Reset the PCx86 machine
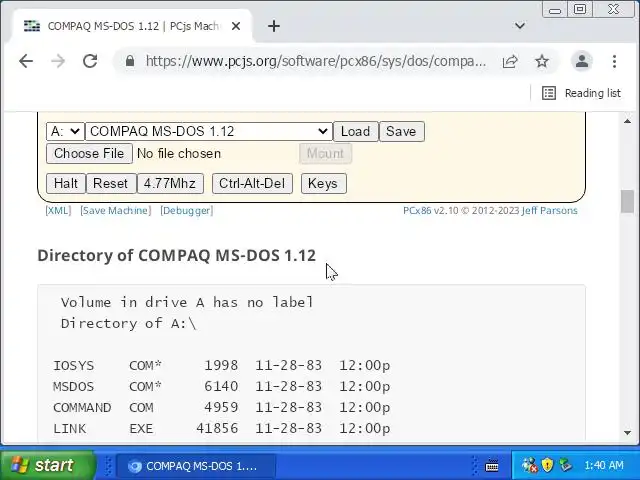The width and height of the screenshot is (640, 480). pos(111,183)
